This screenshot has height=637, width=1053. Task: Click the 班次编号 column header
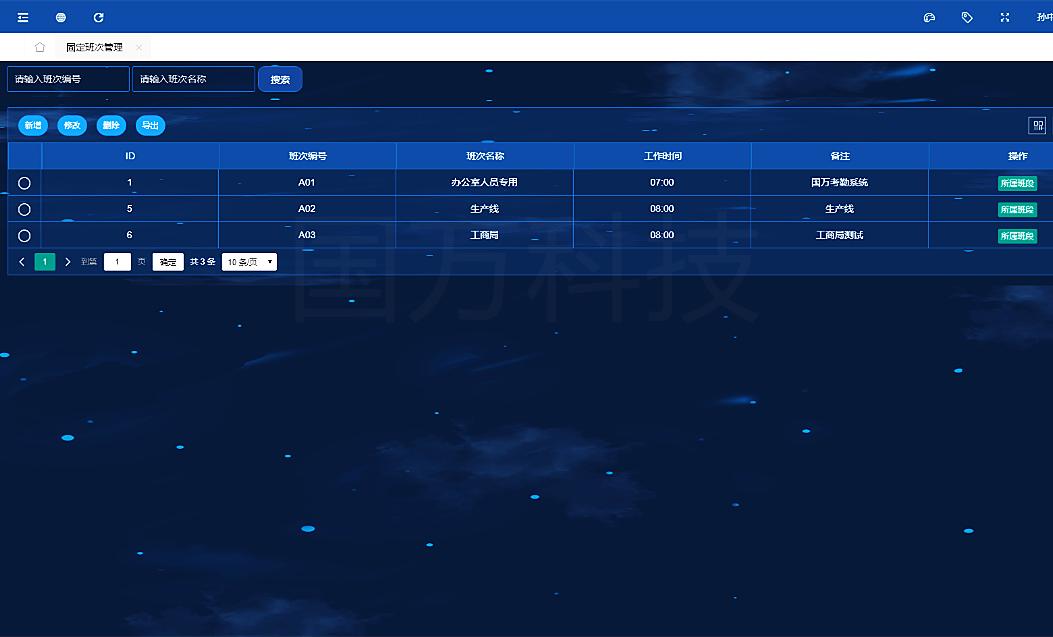coord(308,156)
